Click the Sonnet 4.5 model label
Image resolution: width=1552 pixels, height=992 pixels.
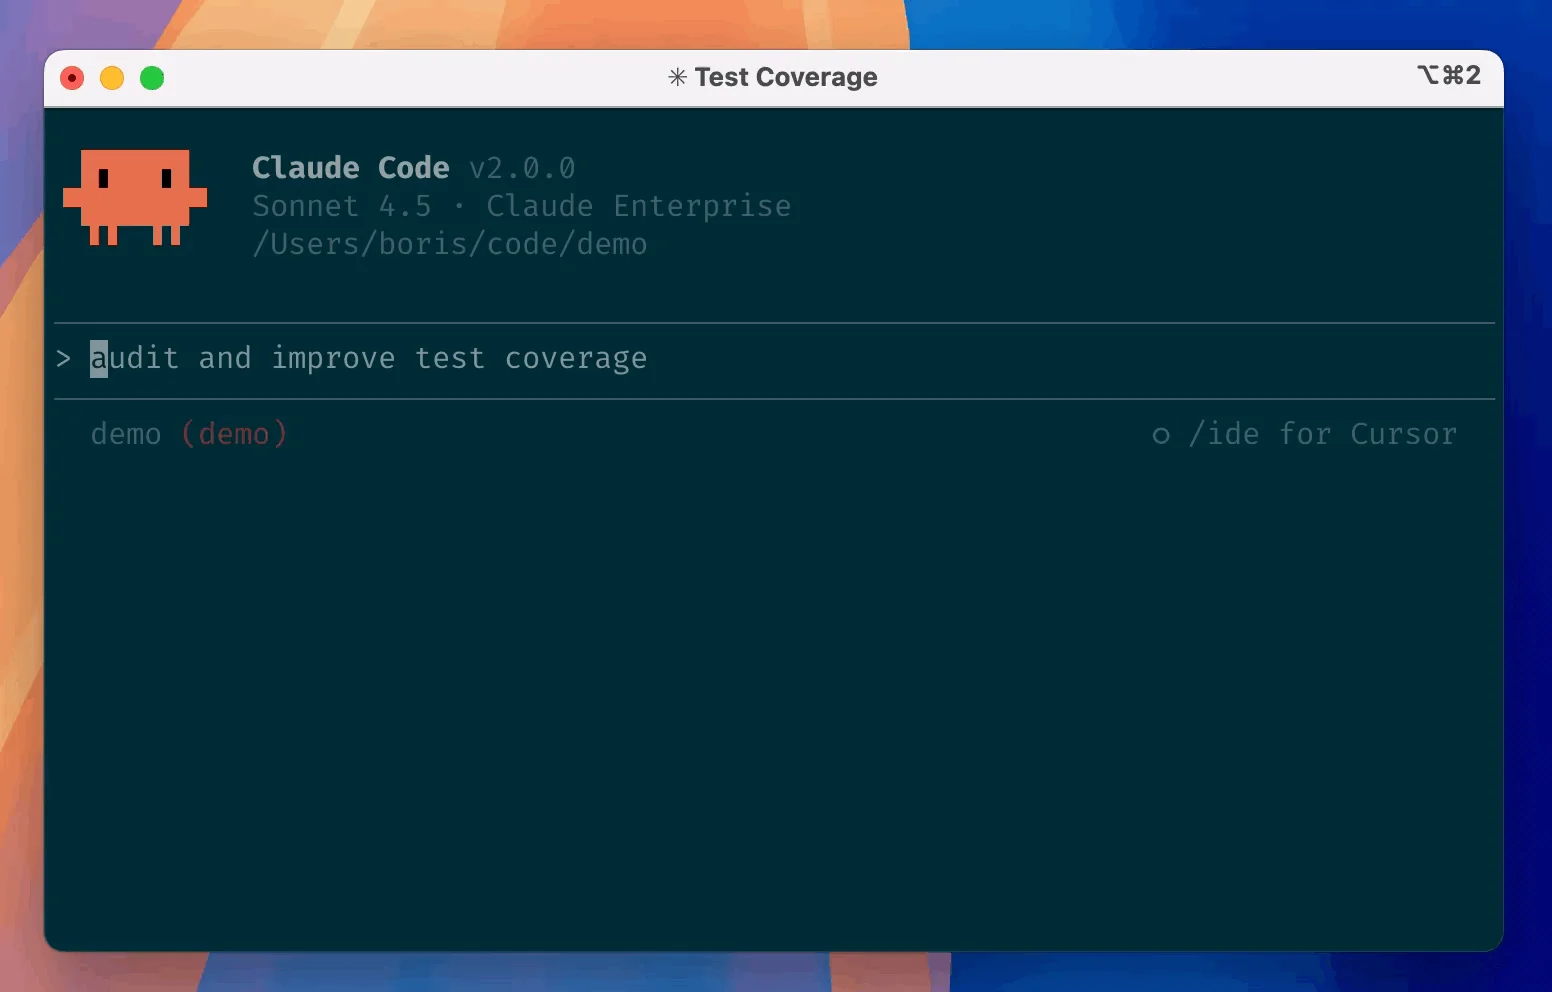[342, 206]
